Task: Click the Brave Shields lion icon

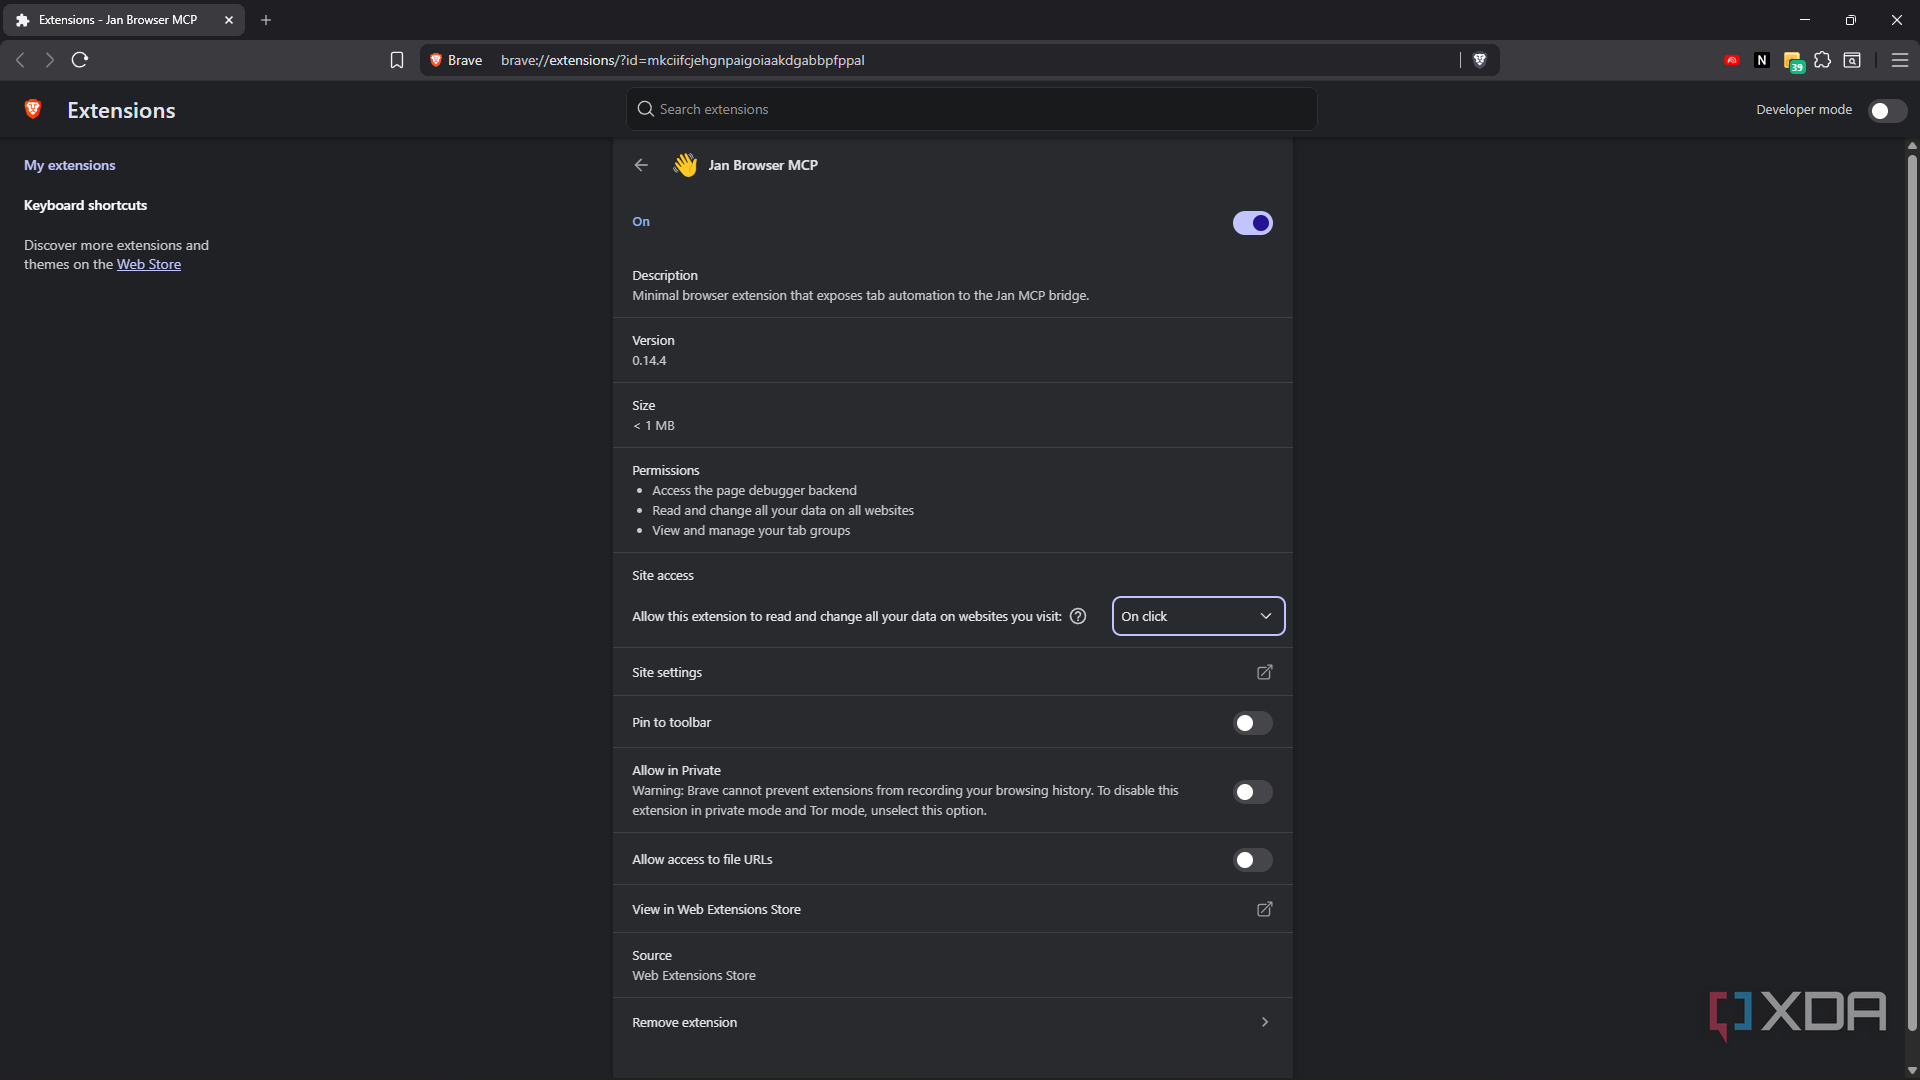Action: pos(1480,60)
